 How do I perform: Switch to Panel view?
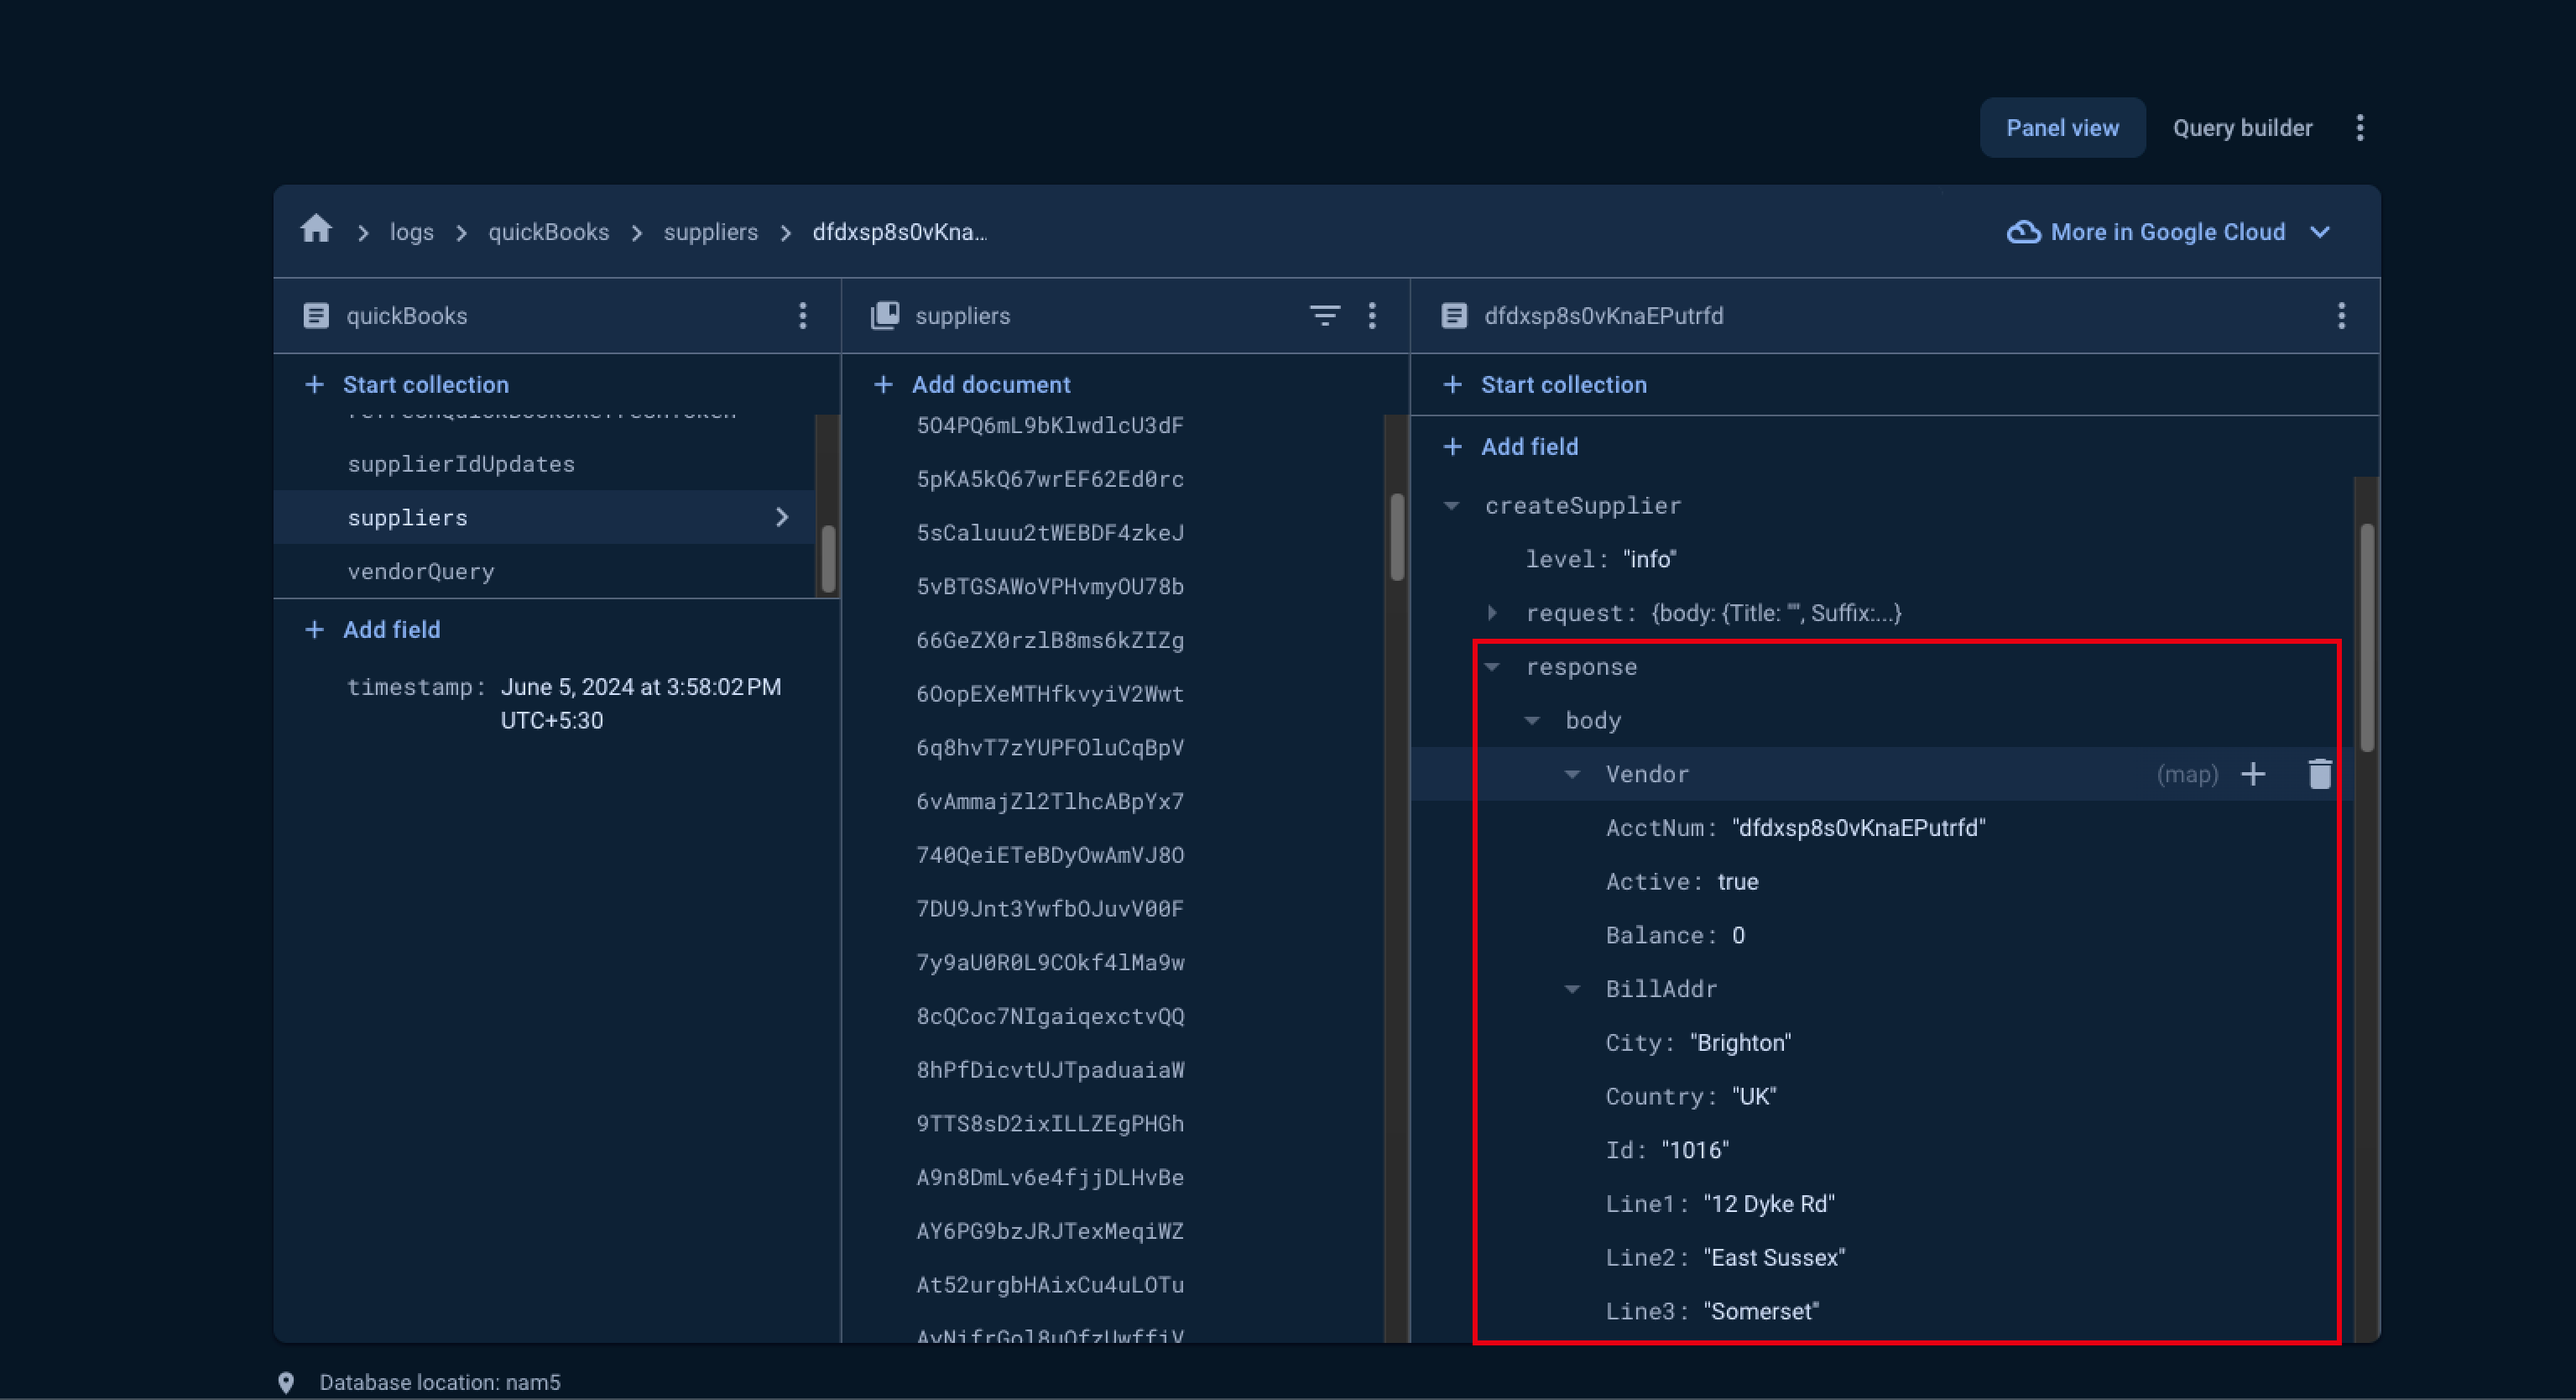pos(2062,128)
